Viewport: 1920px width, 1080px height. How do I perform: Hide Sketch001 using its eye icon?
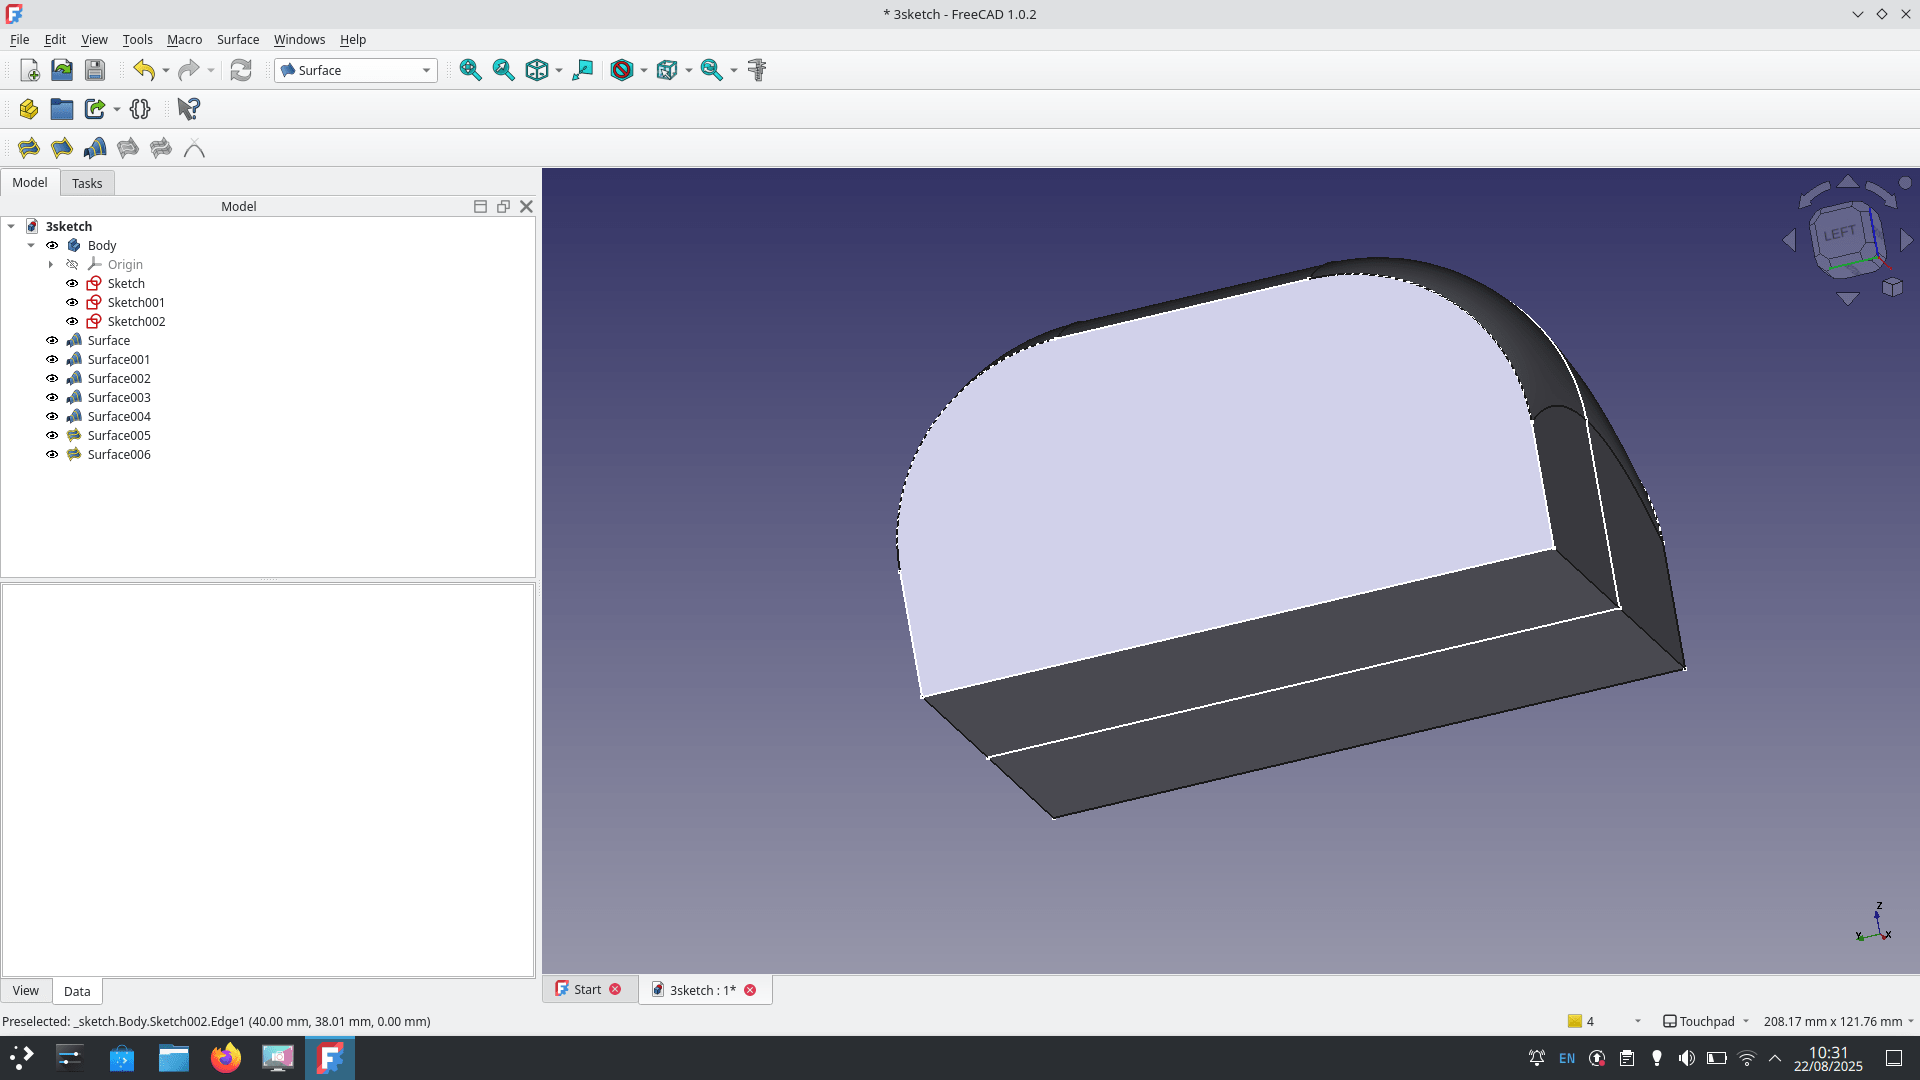coord(72,302)
